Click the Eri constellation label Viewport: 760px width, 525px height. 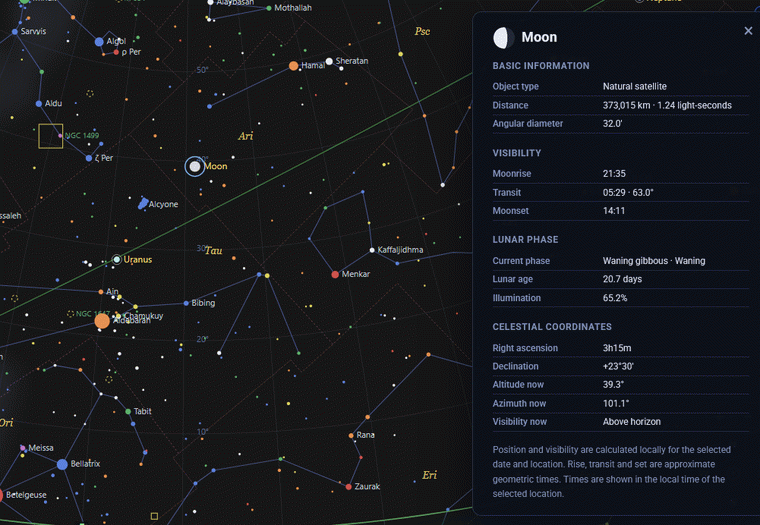[x=429, y=475]
